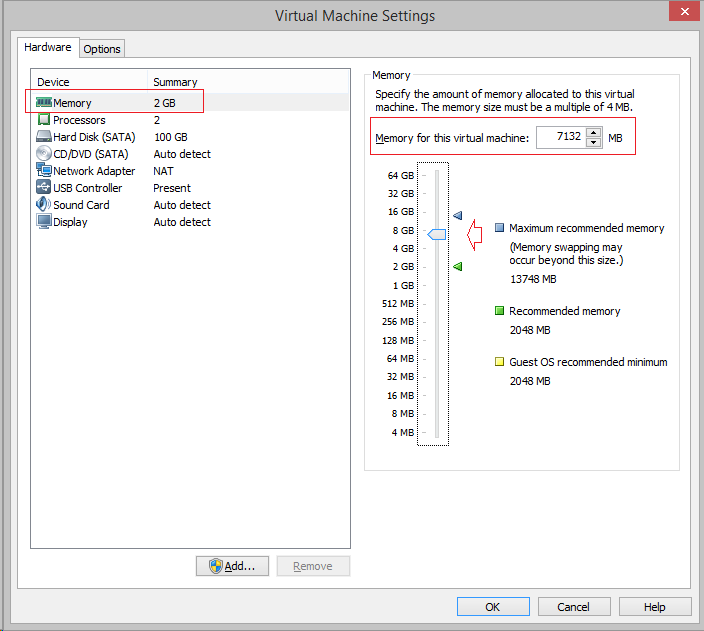
Task: Click the Auto detect value for CD/DVD
Action: [182, 154]
